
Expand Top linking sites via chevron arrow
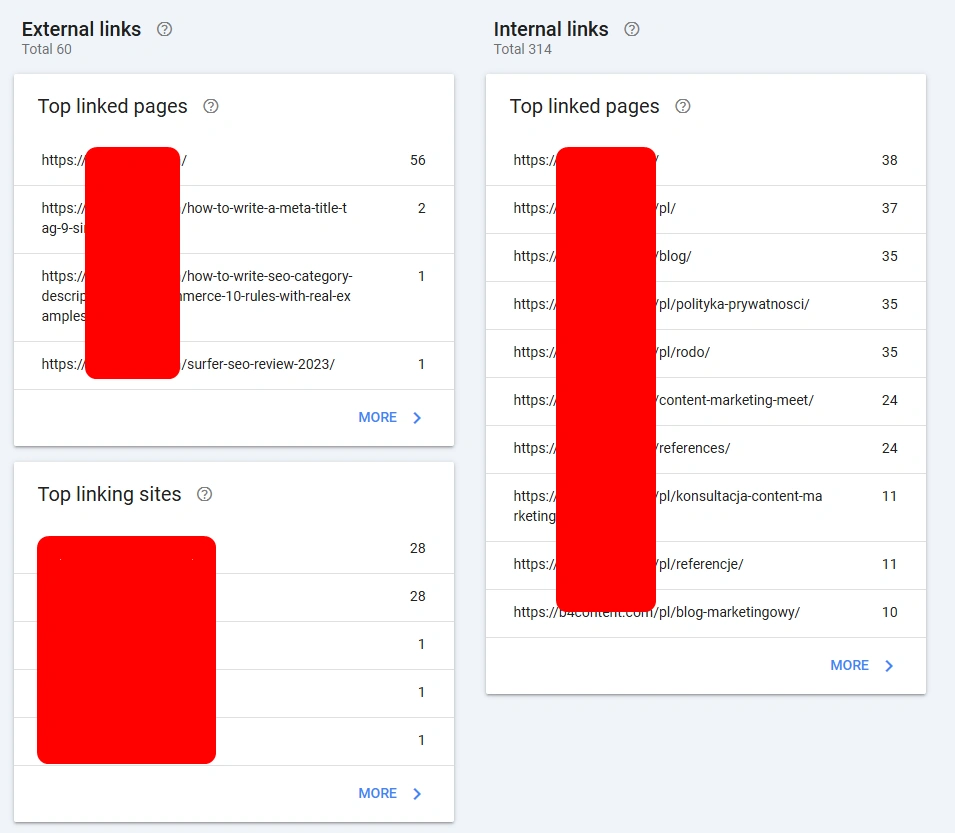coord(418,794)
